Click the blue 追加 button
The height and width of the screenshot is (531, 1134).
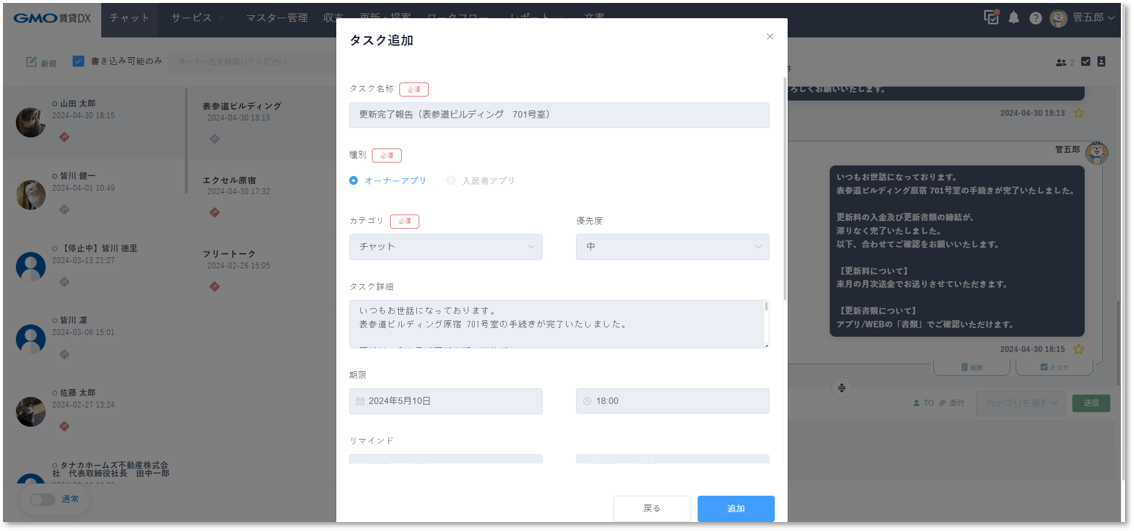click(736, 509)
